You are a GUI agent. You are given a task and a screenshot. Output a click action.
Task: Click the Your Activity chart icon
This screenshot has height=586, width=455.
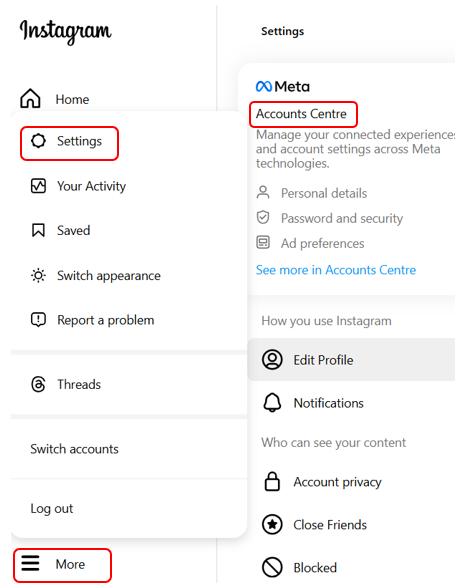pos(38,186)
